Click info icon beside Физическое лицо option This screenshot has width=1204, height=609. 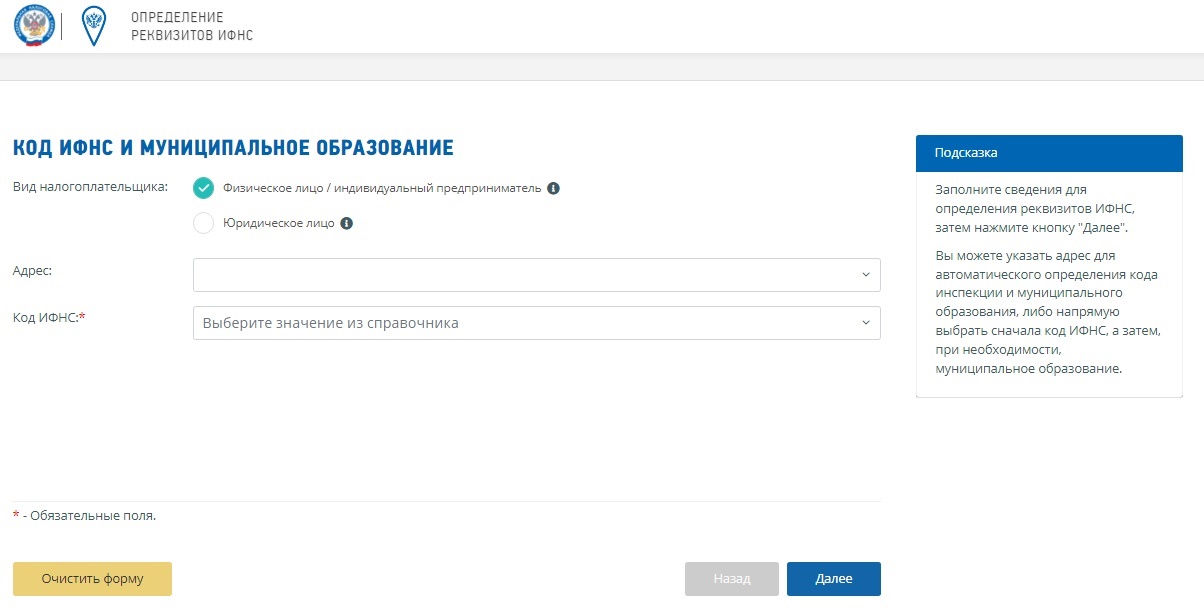pos(553,188)
